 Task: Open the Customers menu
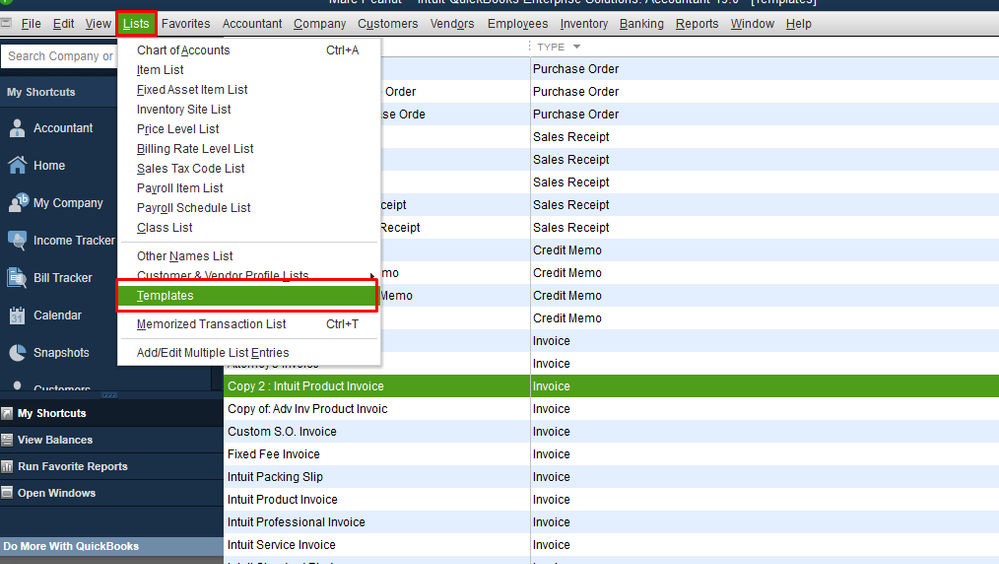pyautogui.click(x=387, y=24)
